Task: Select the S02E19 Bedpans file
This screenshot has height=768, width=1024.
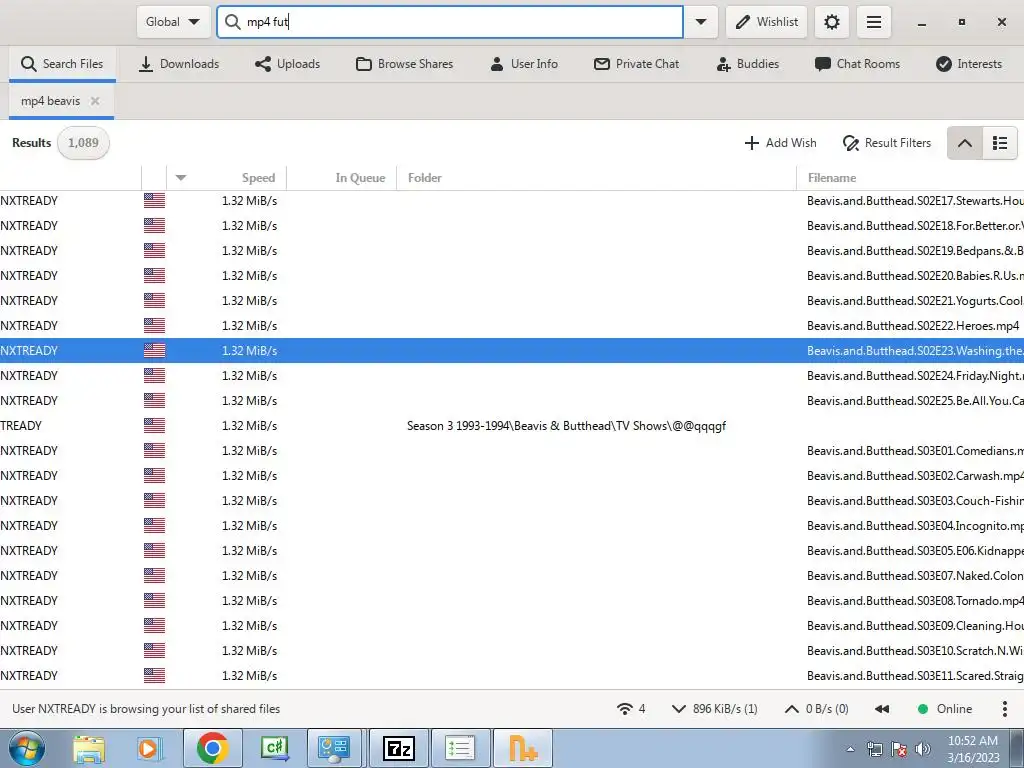Action: (x=512, y=251)
